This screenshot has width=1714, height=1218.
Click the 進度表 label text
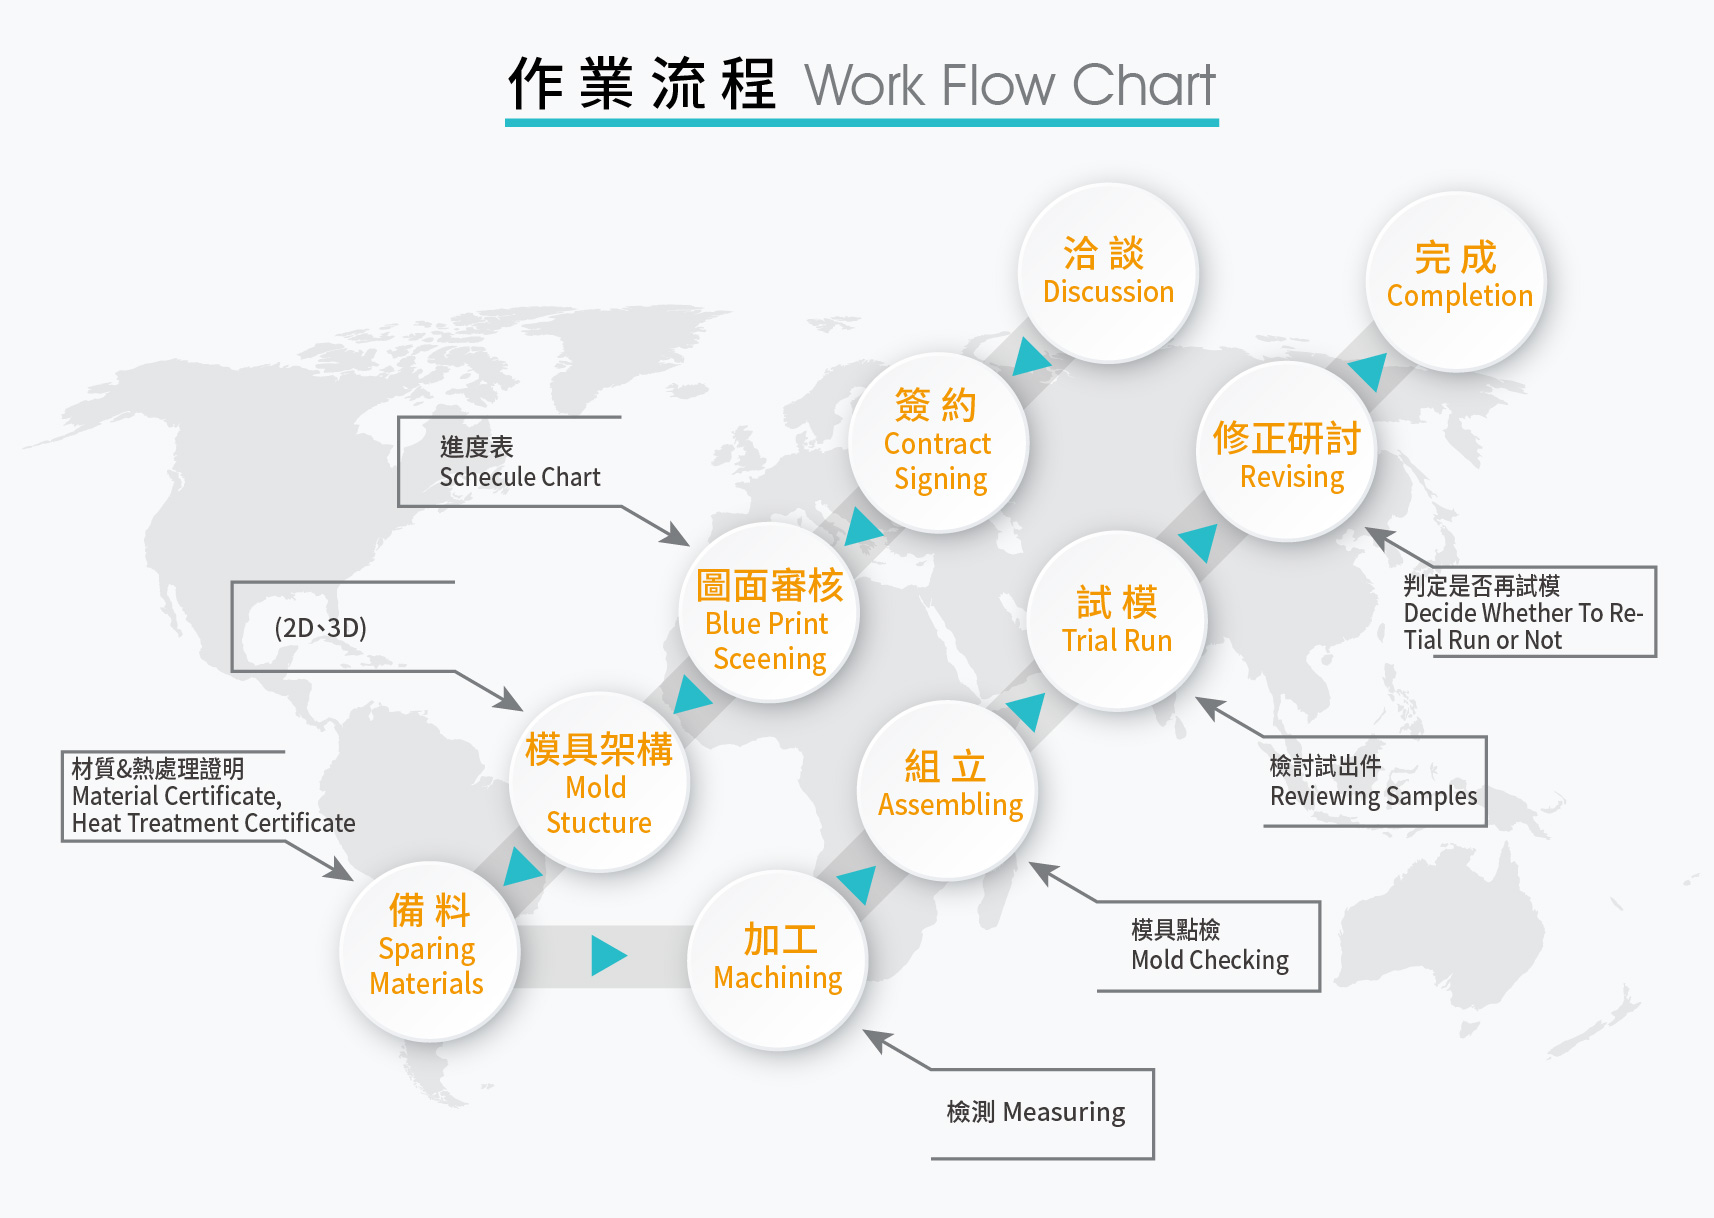point(477,447)
